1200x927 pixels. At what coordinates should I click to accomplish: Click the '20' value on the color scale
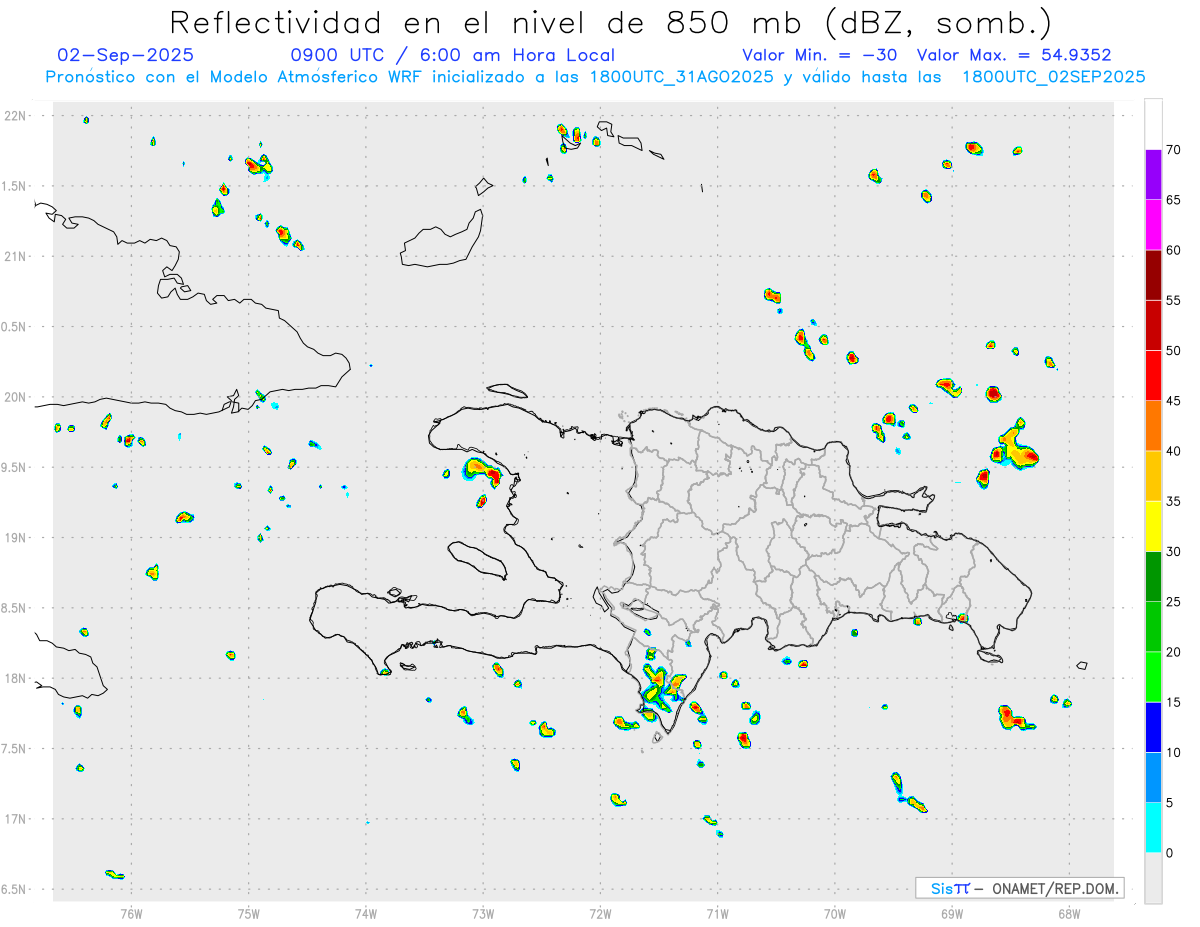point(1173,652)
